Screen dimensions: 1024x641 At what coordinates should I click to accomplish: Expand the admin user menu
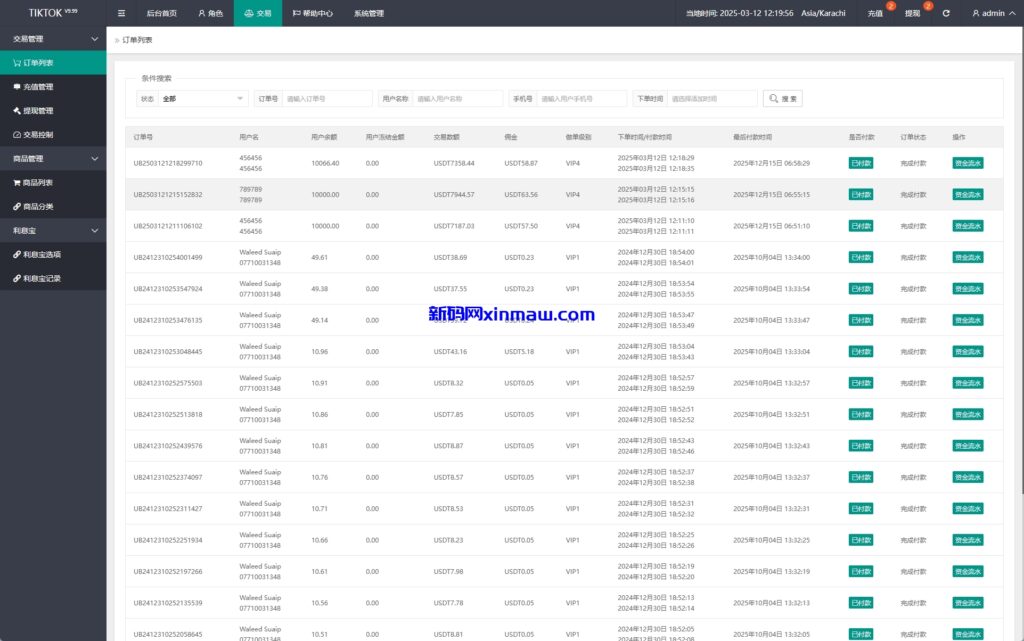(x=992, y=13)
